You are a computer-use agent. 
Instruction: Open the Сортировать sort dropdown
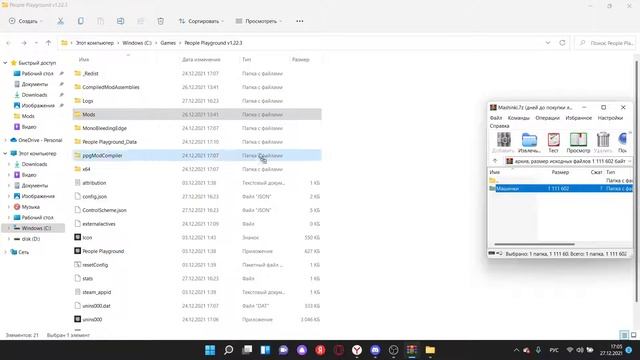(202, 21)
